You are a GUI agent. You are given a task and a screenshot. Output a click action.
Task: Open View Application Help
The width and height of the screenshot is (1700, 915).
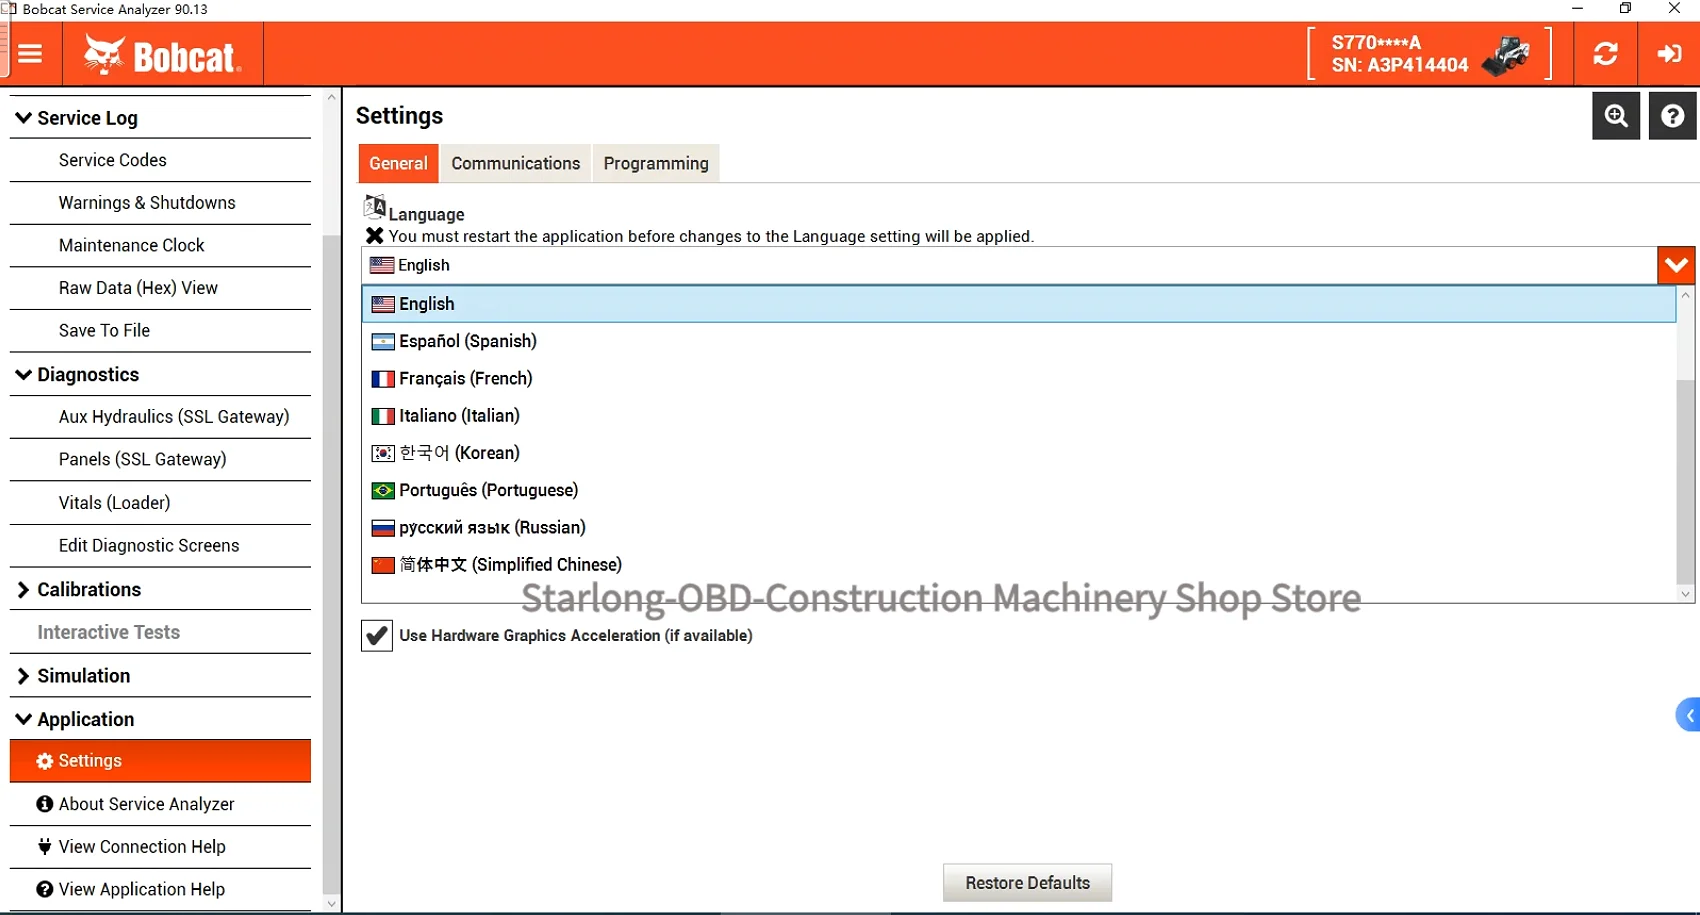click(x=160, y=889)
